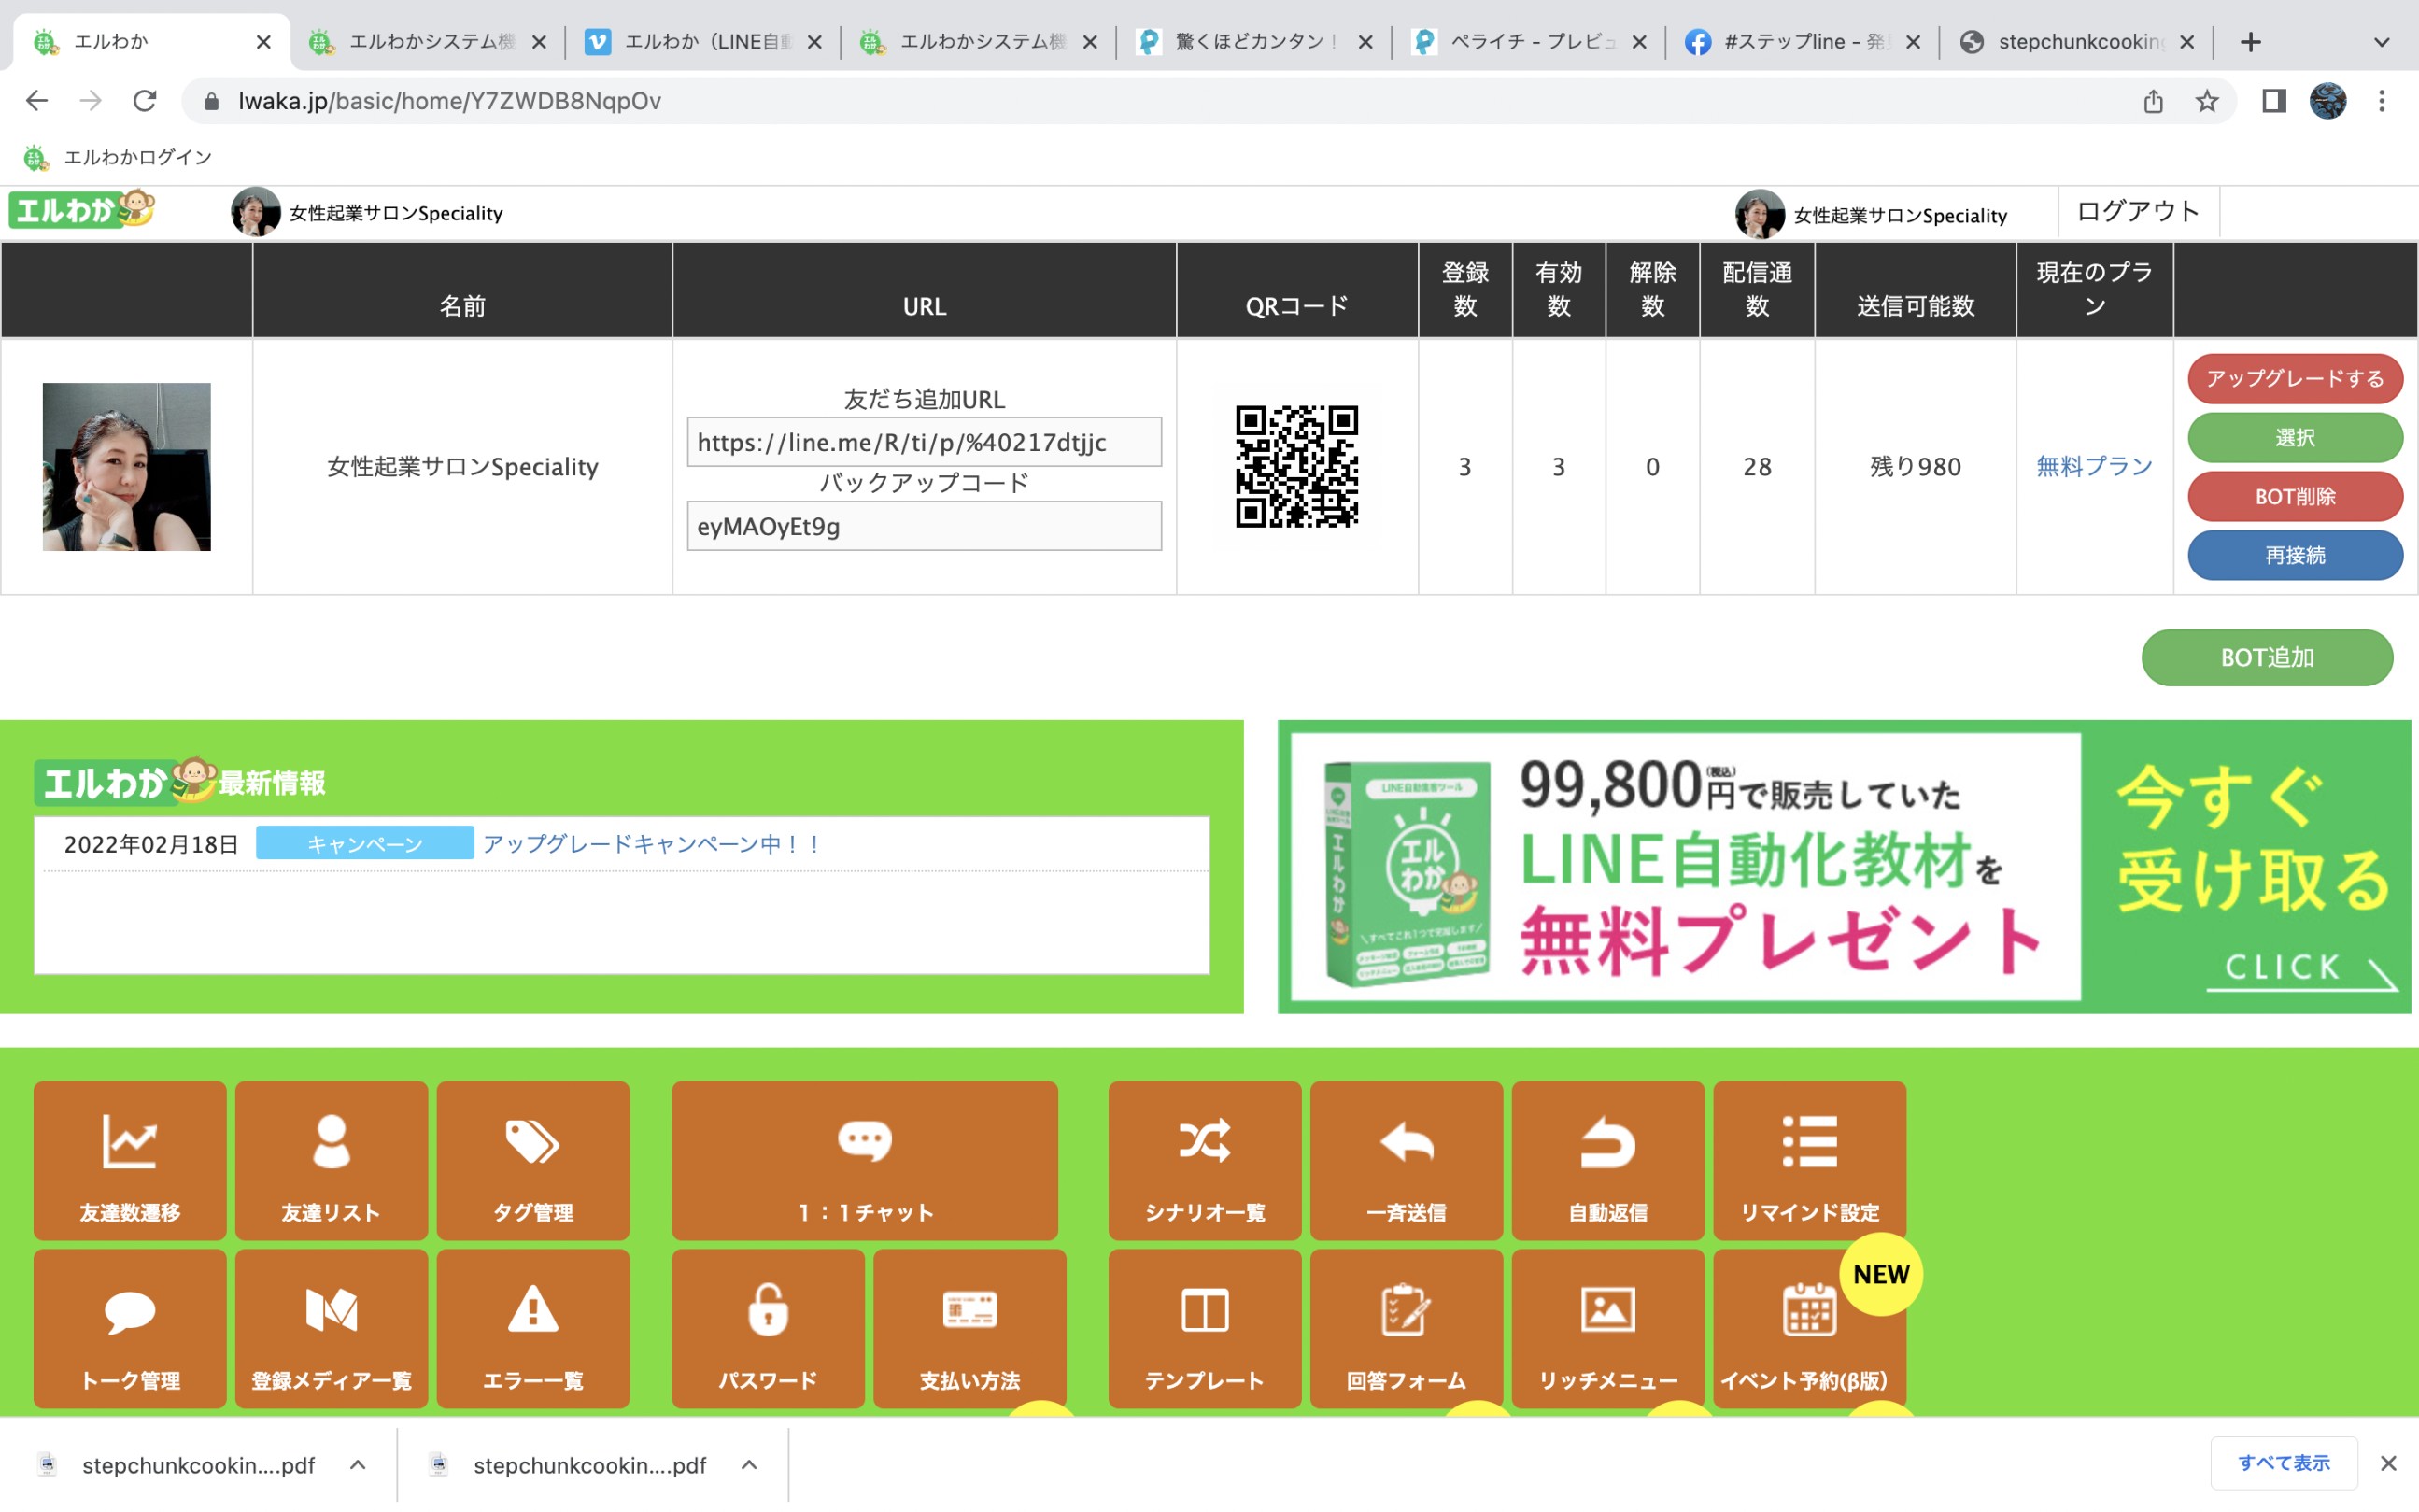Open the エルわかログイン bookmark
Viewport: 2419px width, 1512px height.
tap(118, 157)
